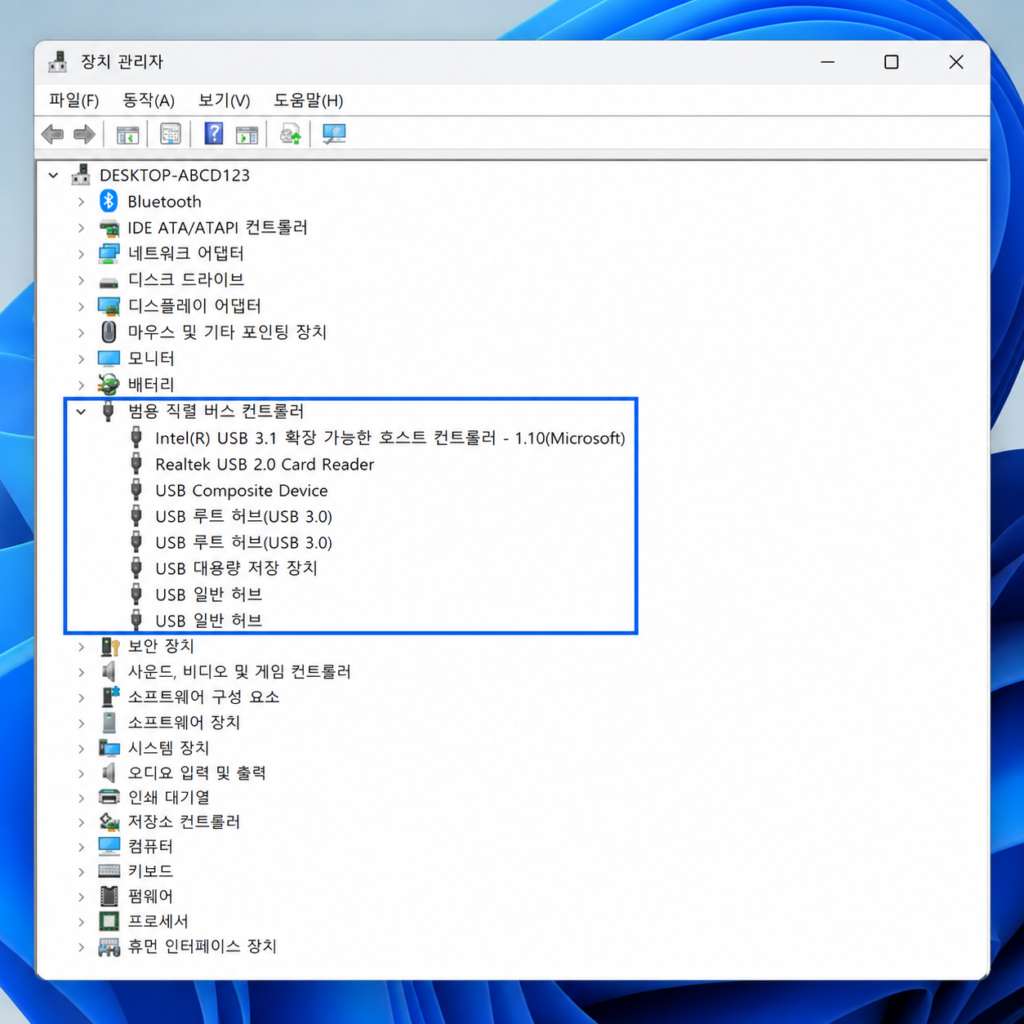Expand the 디스플레이 어댑터 category
The height and width of the screenshot is (1024, 1024).
point(81,306)
